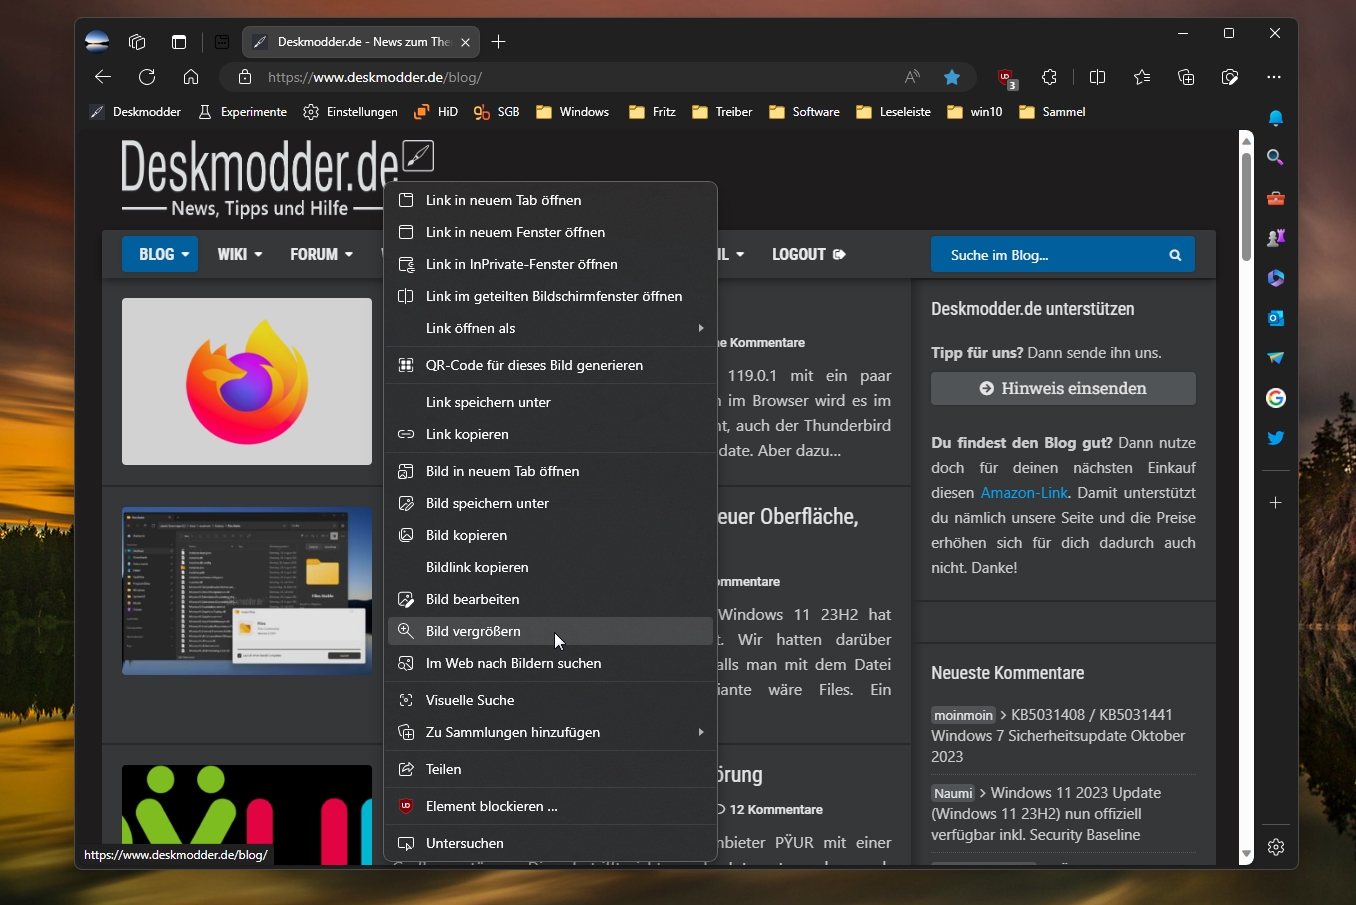Reload the page with refresh icon
The image size is (1356, 905).
pyautogui.click(x=147, y=77)
